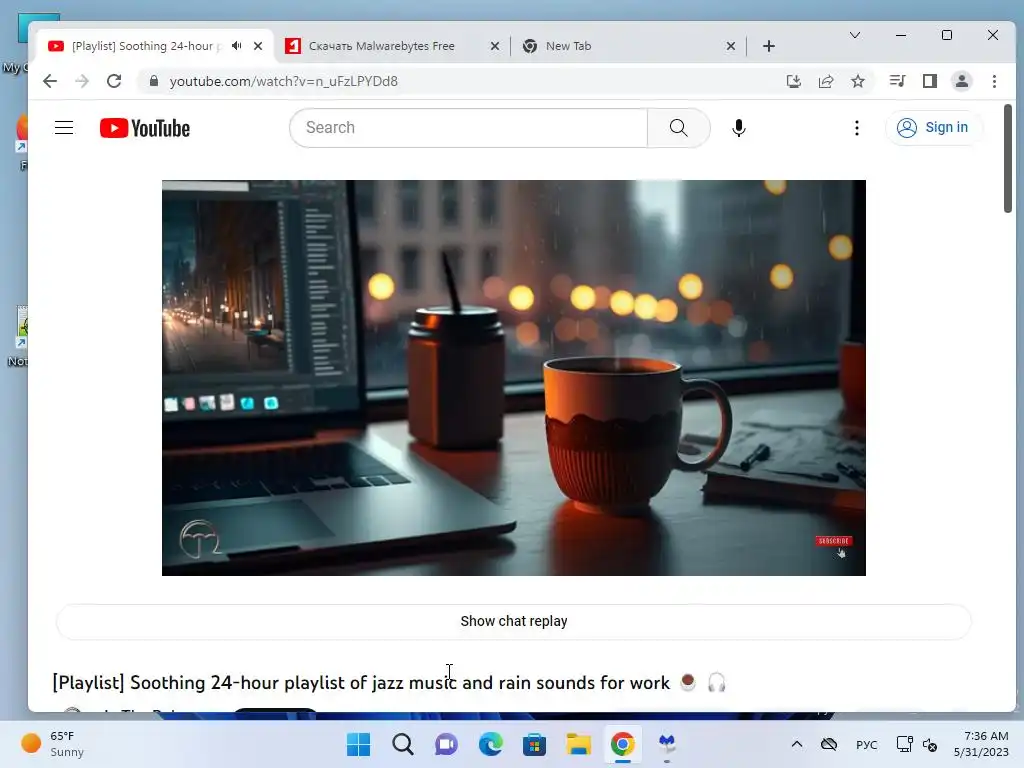Open YouTube settings three-dot menu
The height and width of the screenshot is (768, 1024).
[x=857, y=127]
